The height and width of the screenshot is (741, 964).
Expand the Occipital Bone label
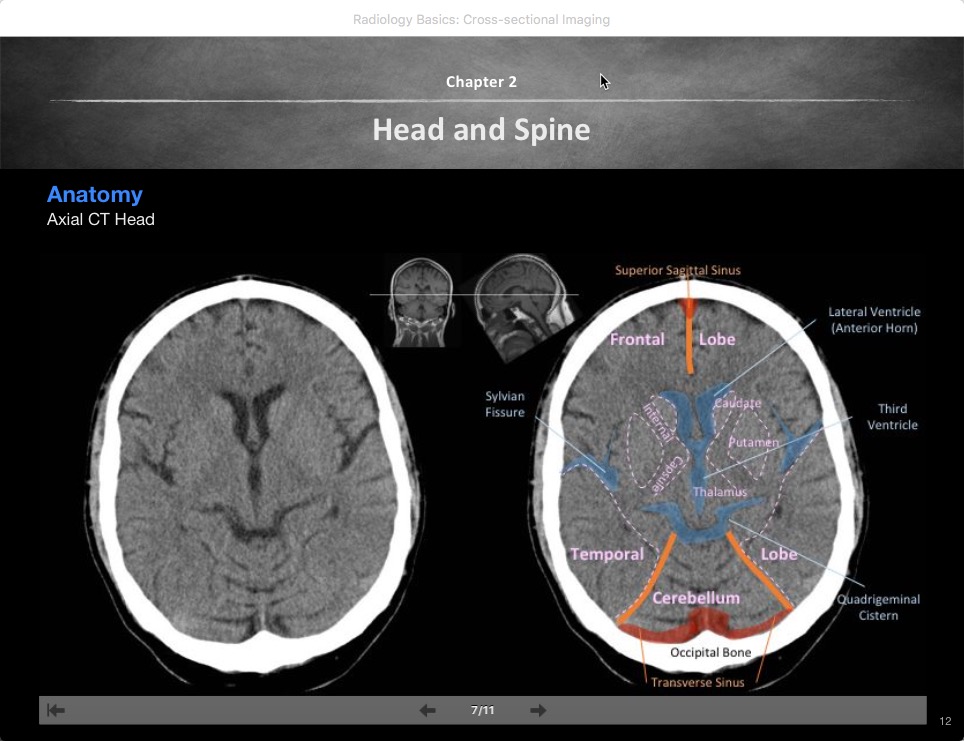click(710, 652)
